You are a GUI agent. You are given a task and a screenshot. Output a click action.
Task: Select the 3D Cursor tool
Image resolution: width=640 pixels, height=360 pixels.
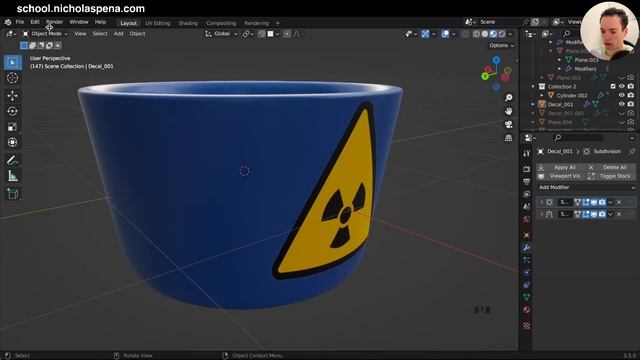(13, 78)
